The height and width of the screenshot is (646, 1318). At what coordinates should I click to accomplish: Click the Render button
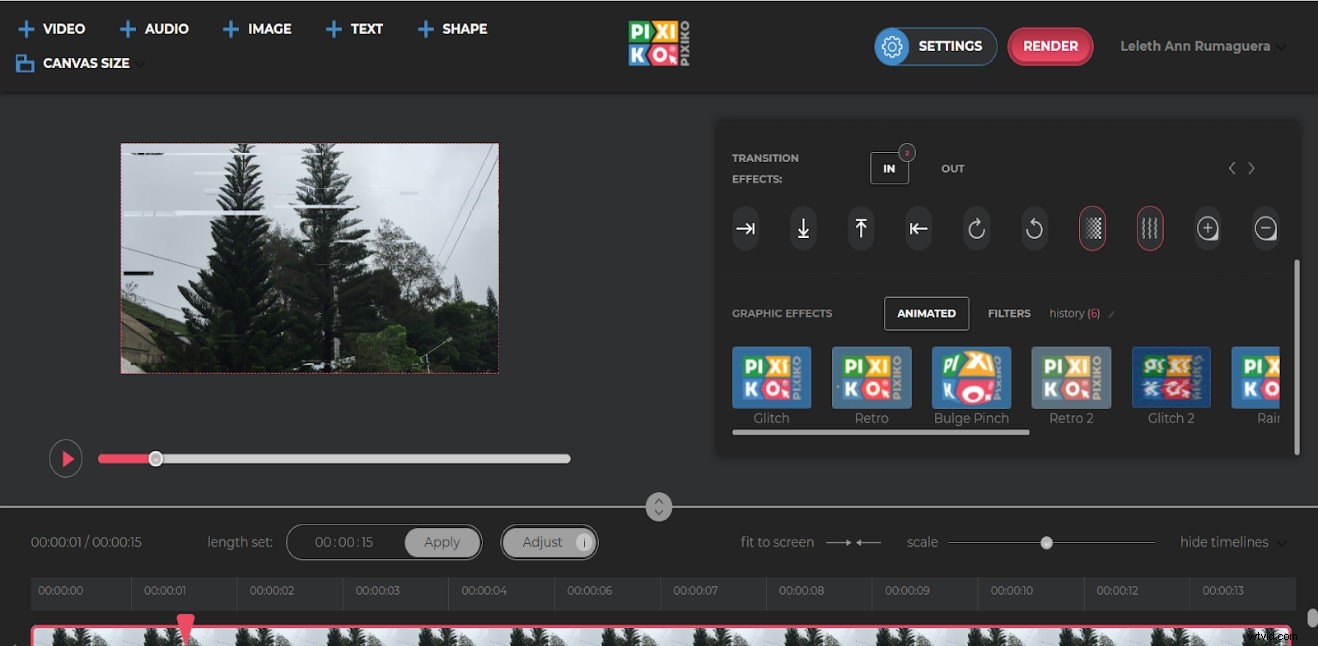coord(1050,46)
